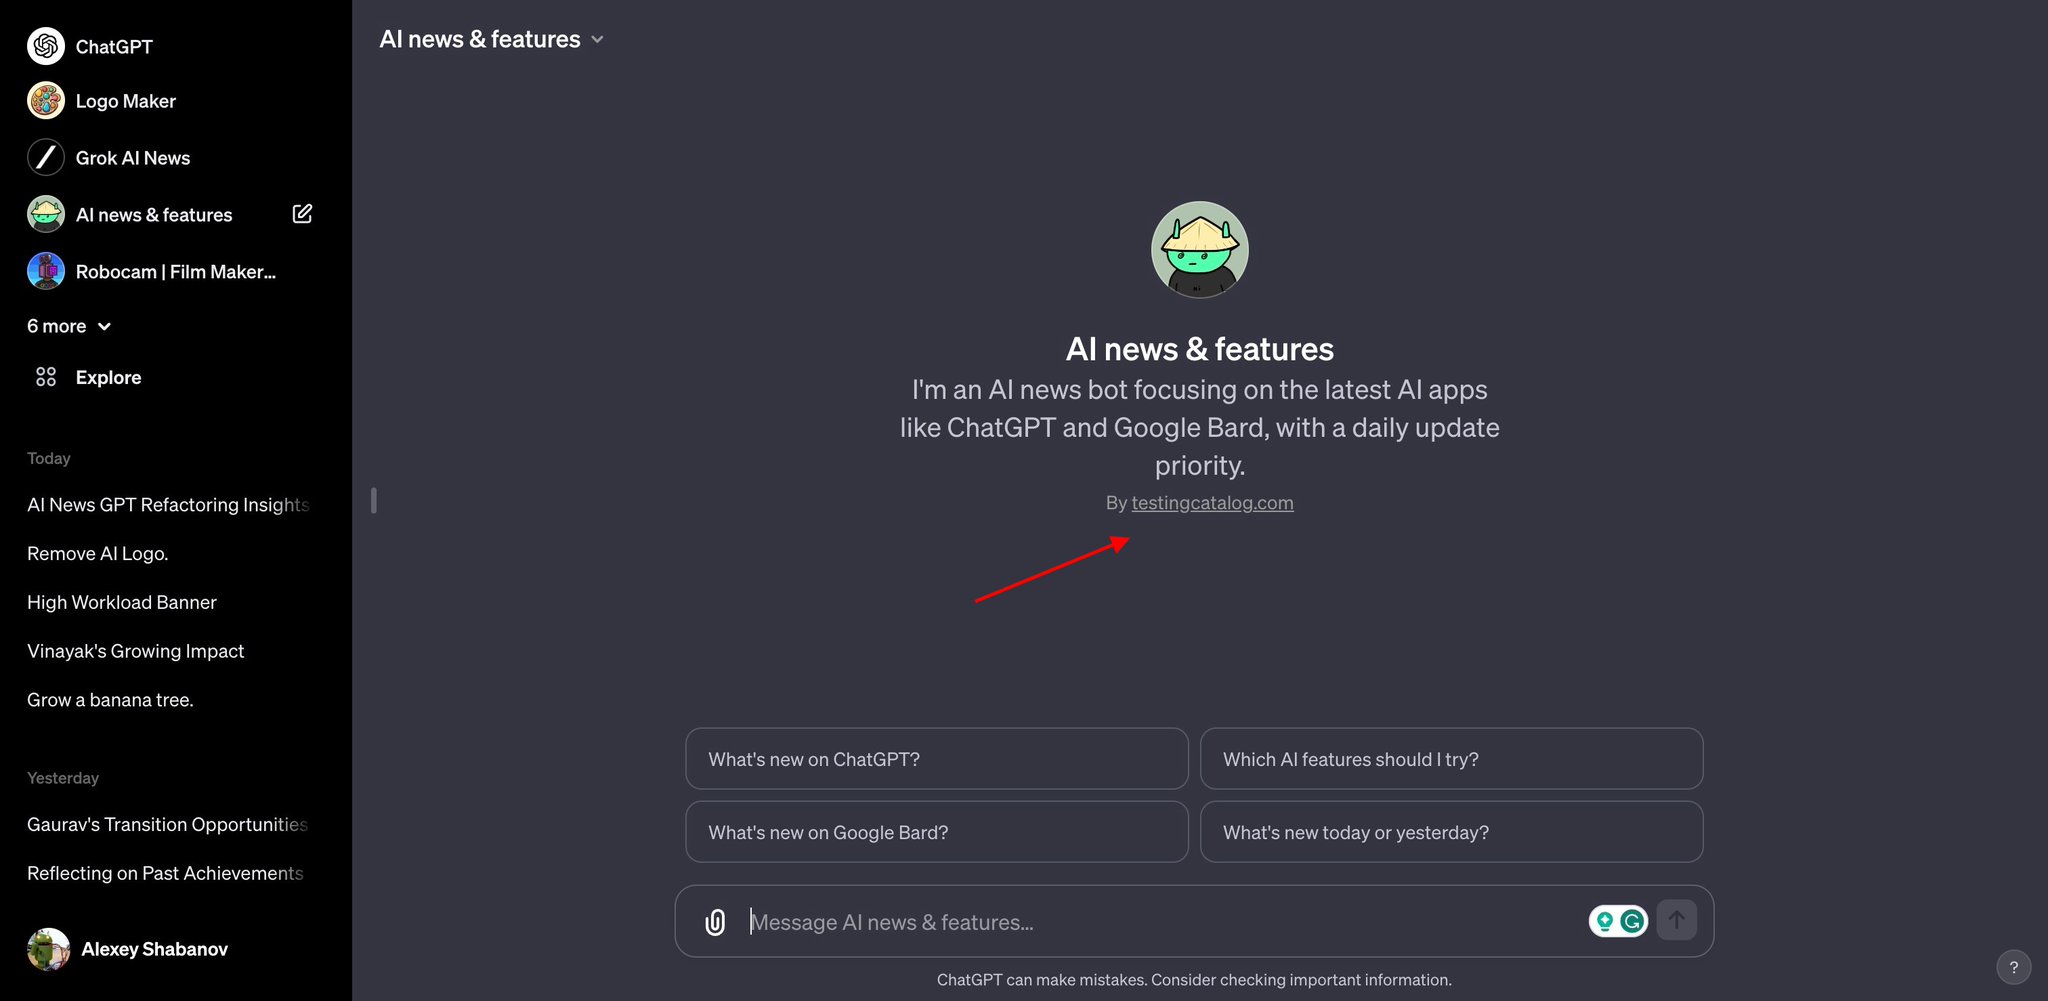Open the Grok AI News slash icon
Image resolution: width=2048 pixels, height=1001 pixels.
[46, 158]
